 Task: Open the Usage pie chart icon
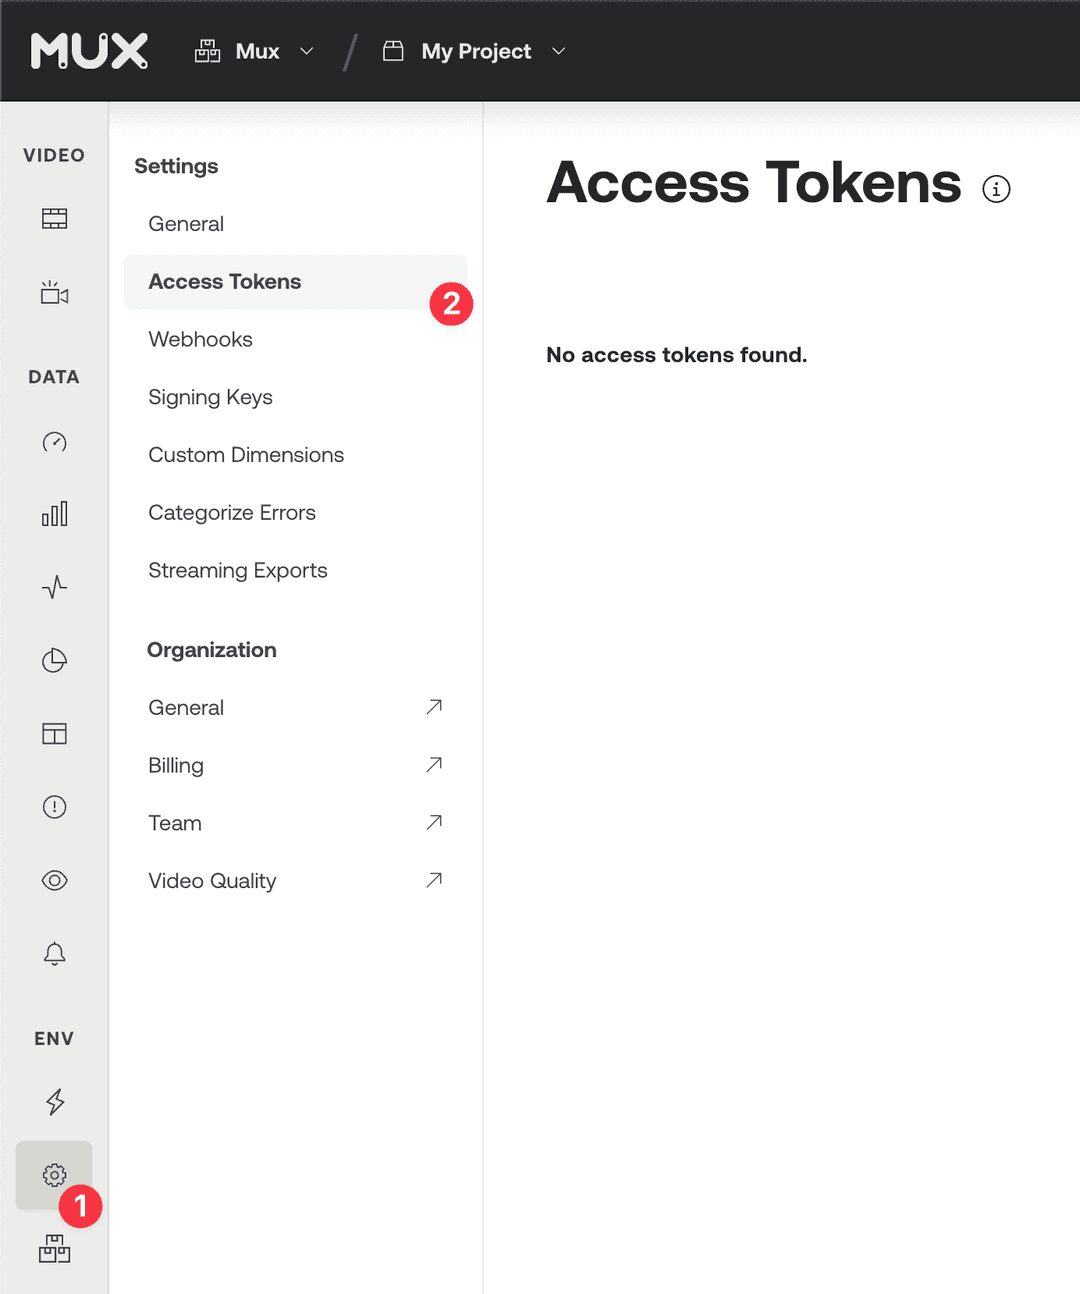(54, 660)
